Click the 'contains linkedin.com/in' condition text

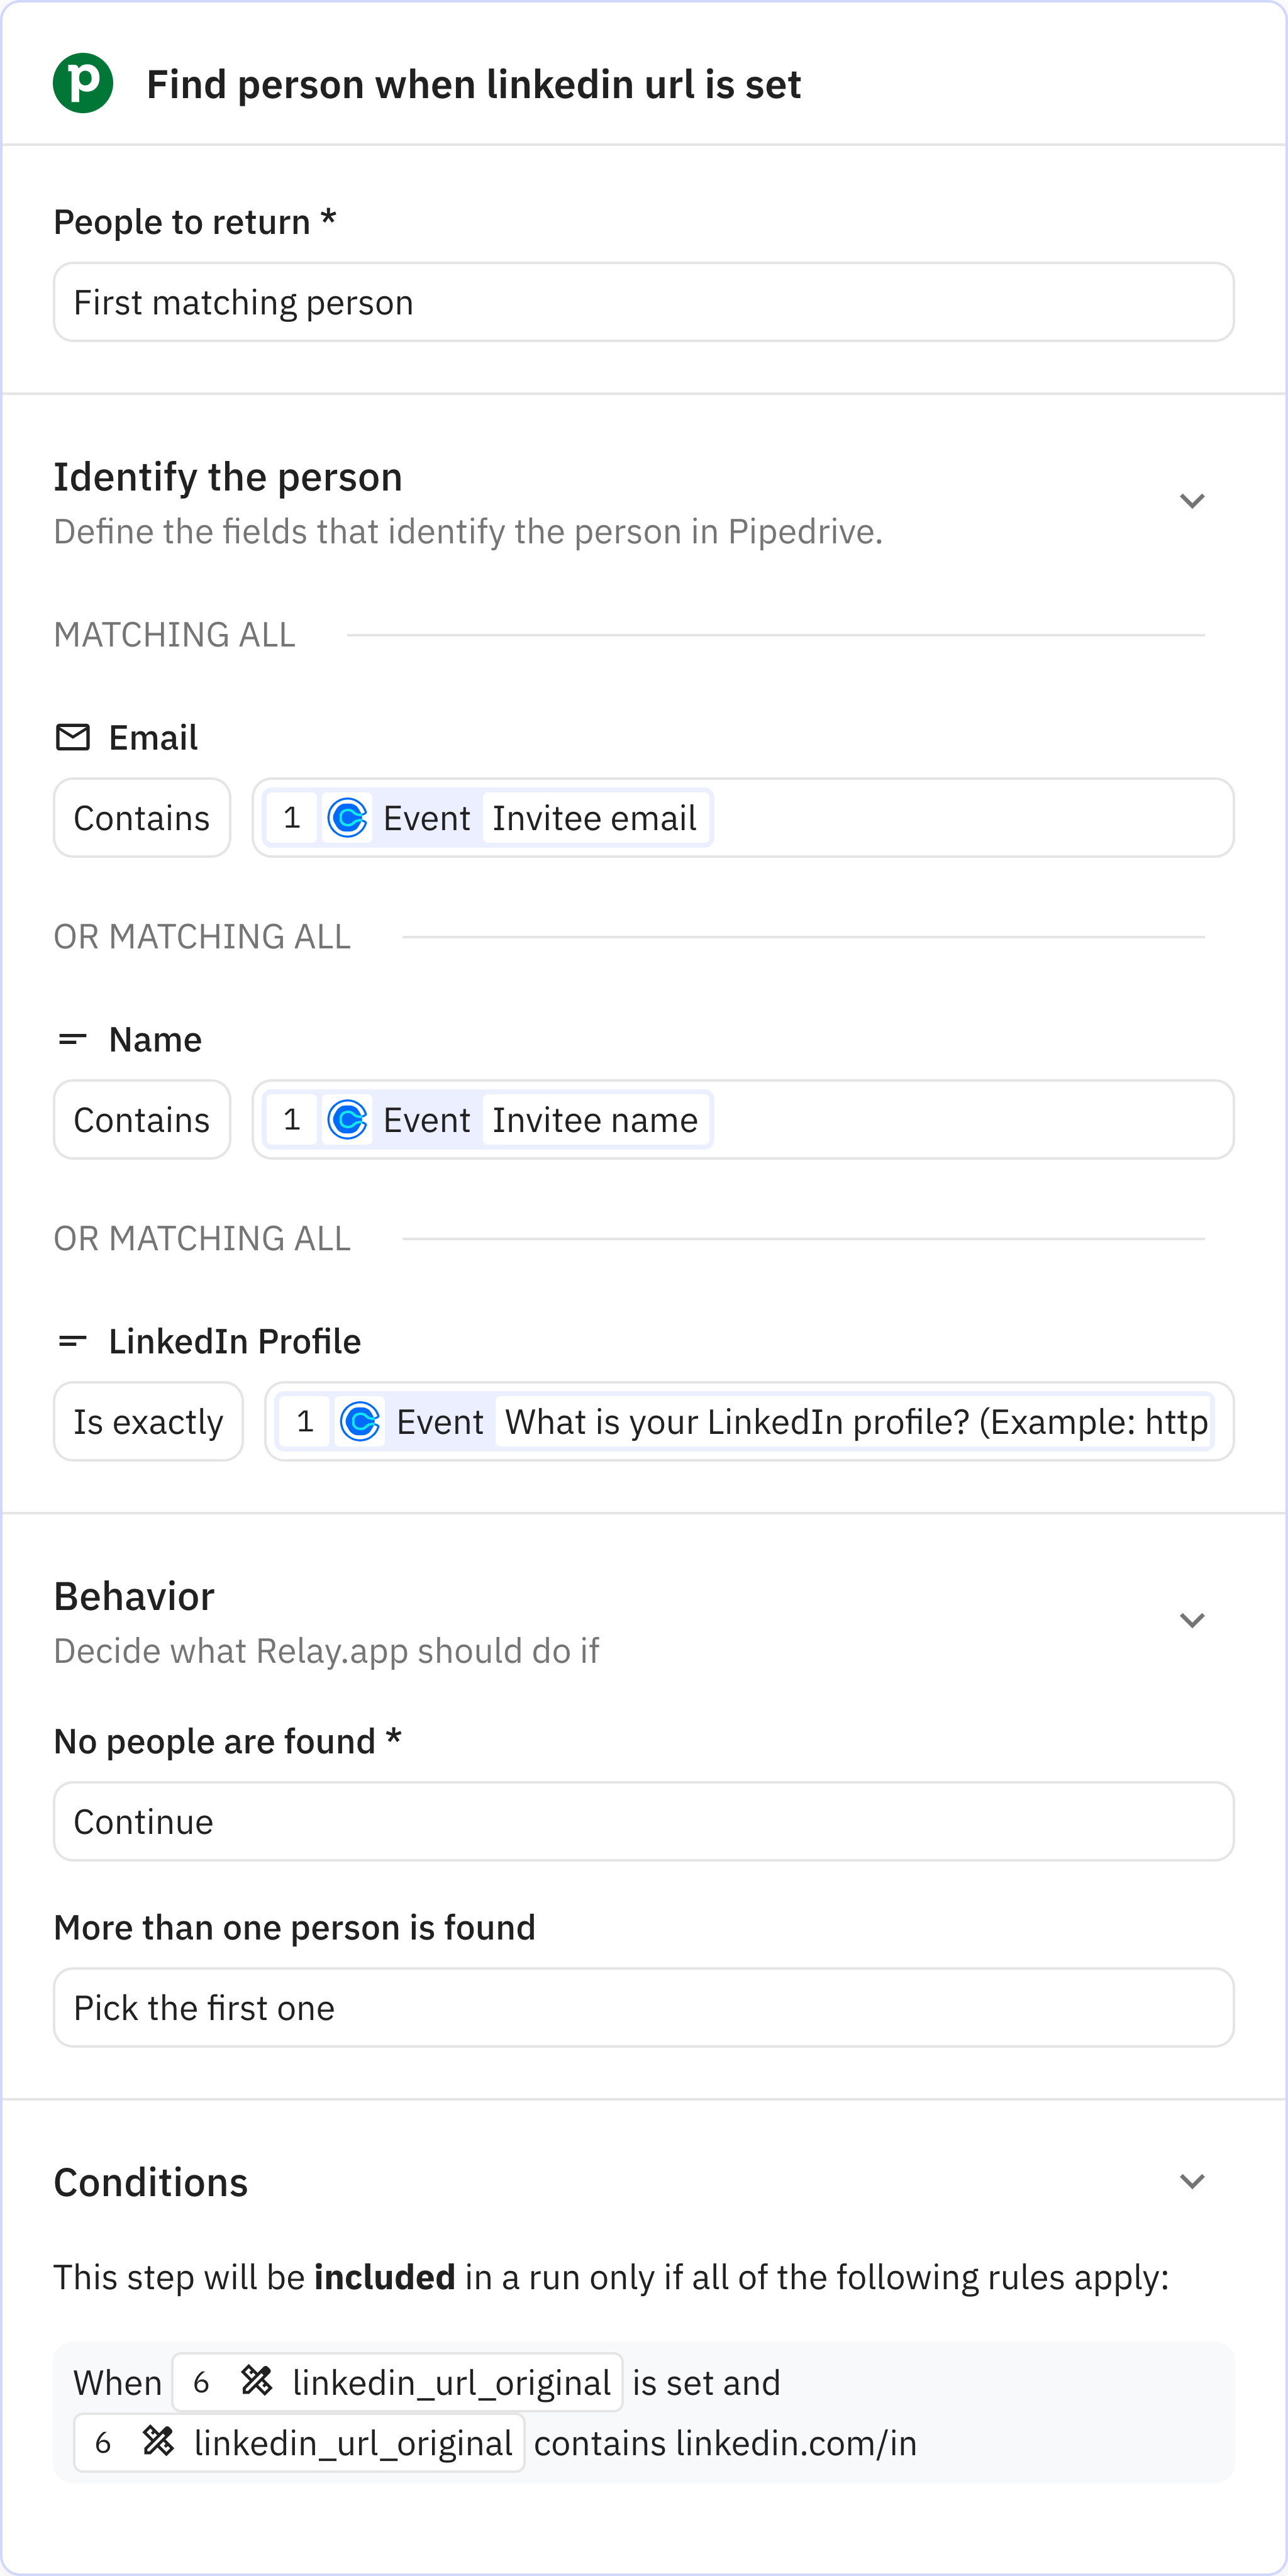(725, 2443)
